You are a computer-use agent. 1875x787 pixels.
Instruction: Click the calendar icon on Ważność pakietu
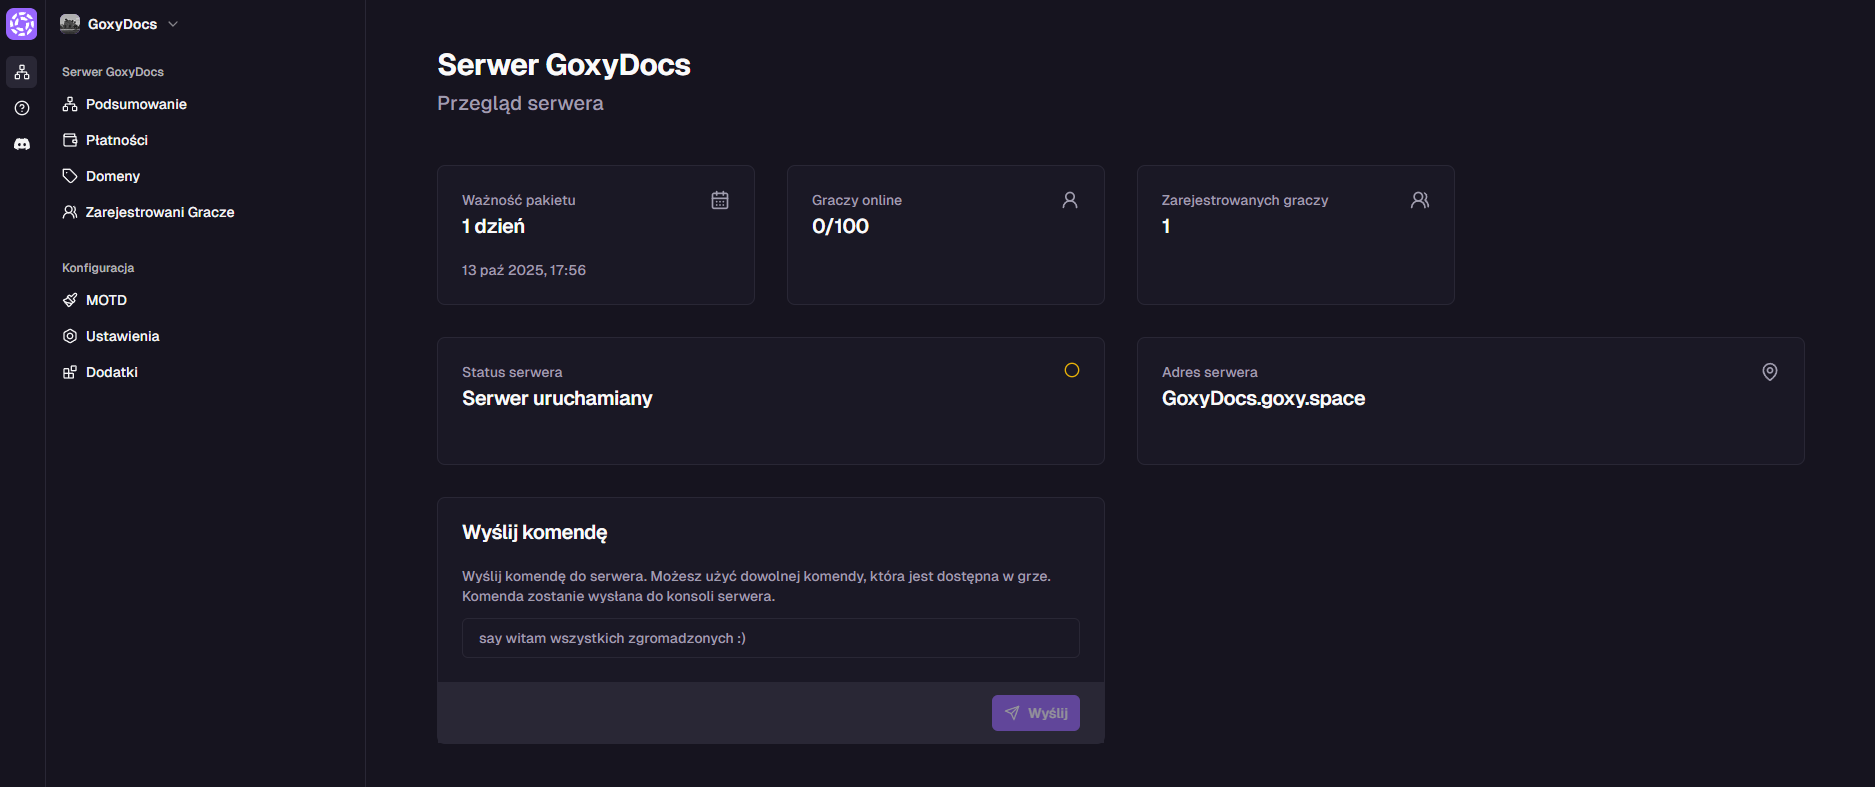(720, 200)
